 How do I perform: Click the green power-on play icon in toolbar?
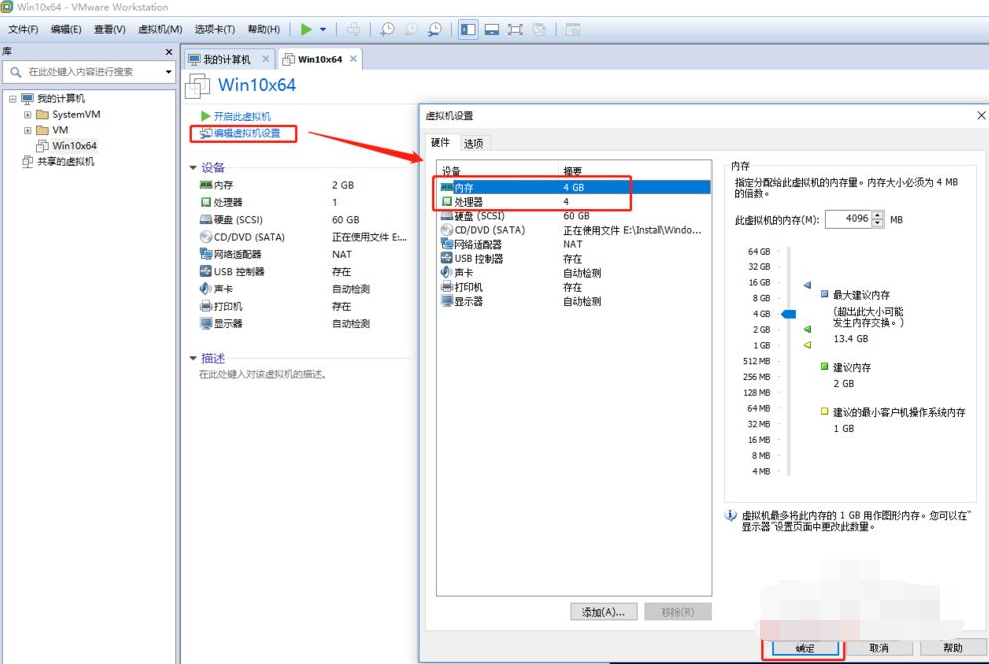307,30
